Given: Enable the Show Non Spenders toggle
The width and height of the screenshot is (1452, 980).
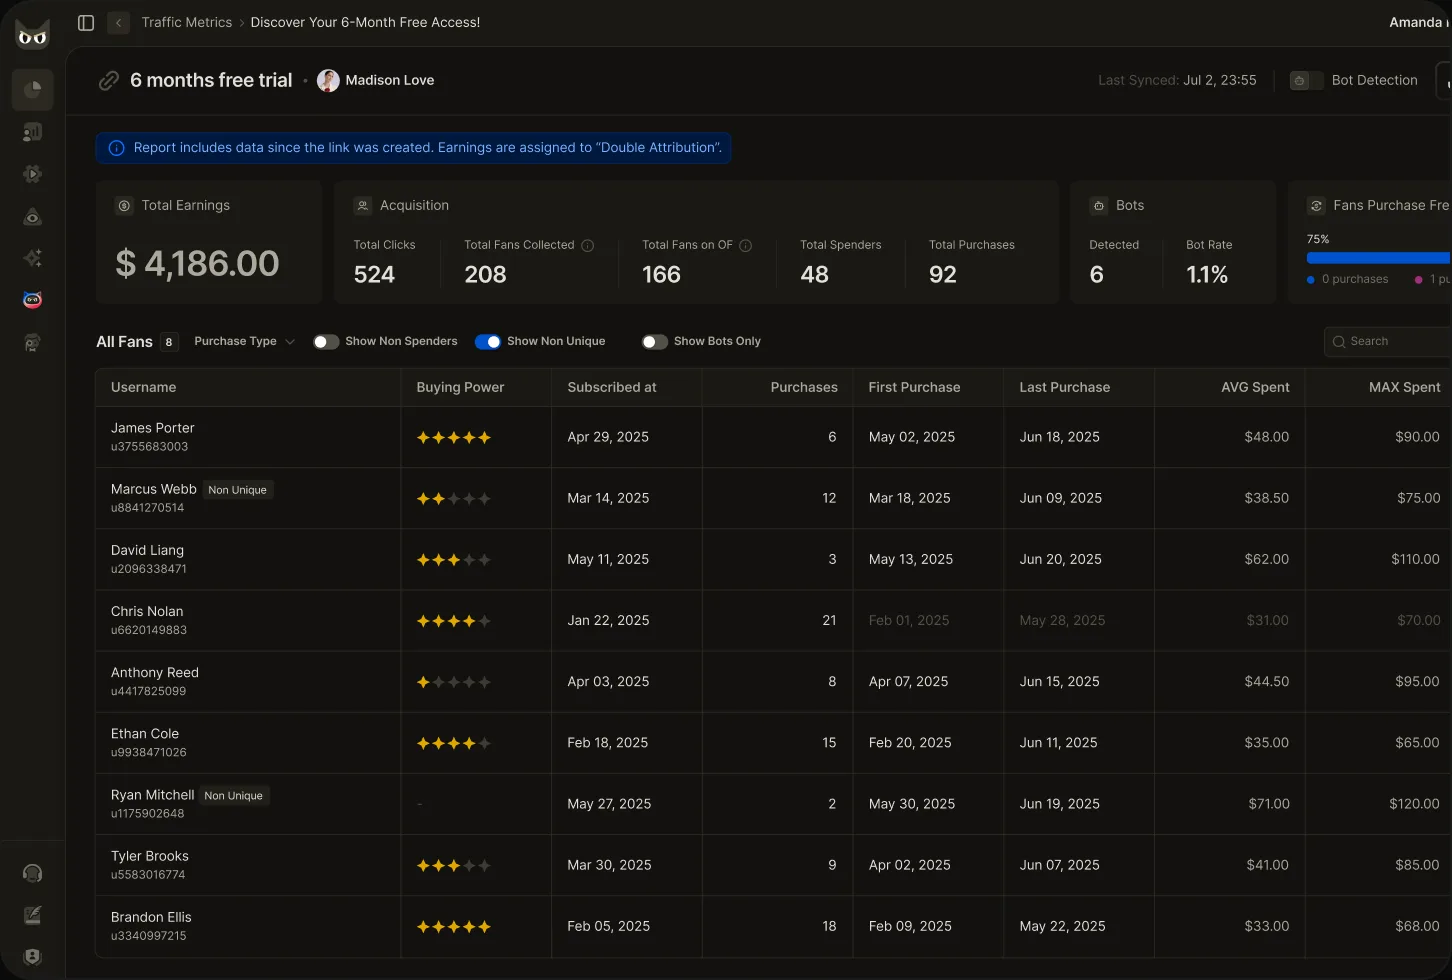Looking at the screenshot, I should tap(326, 342).
